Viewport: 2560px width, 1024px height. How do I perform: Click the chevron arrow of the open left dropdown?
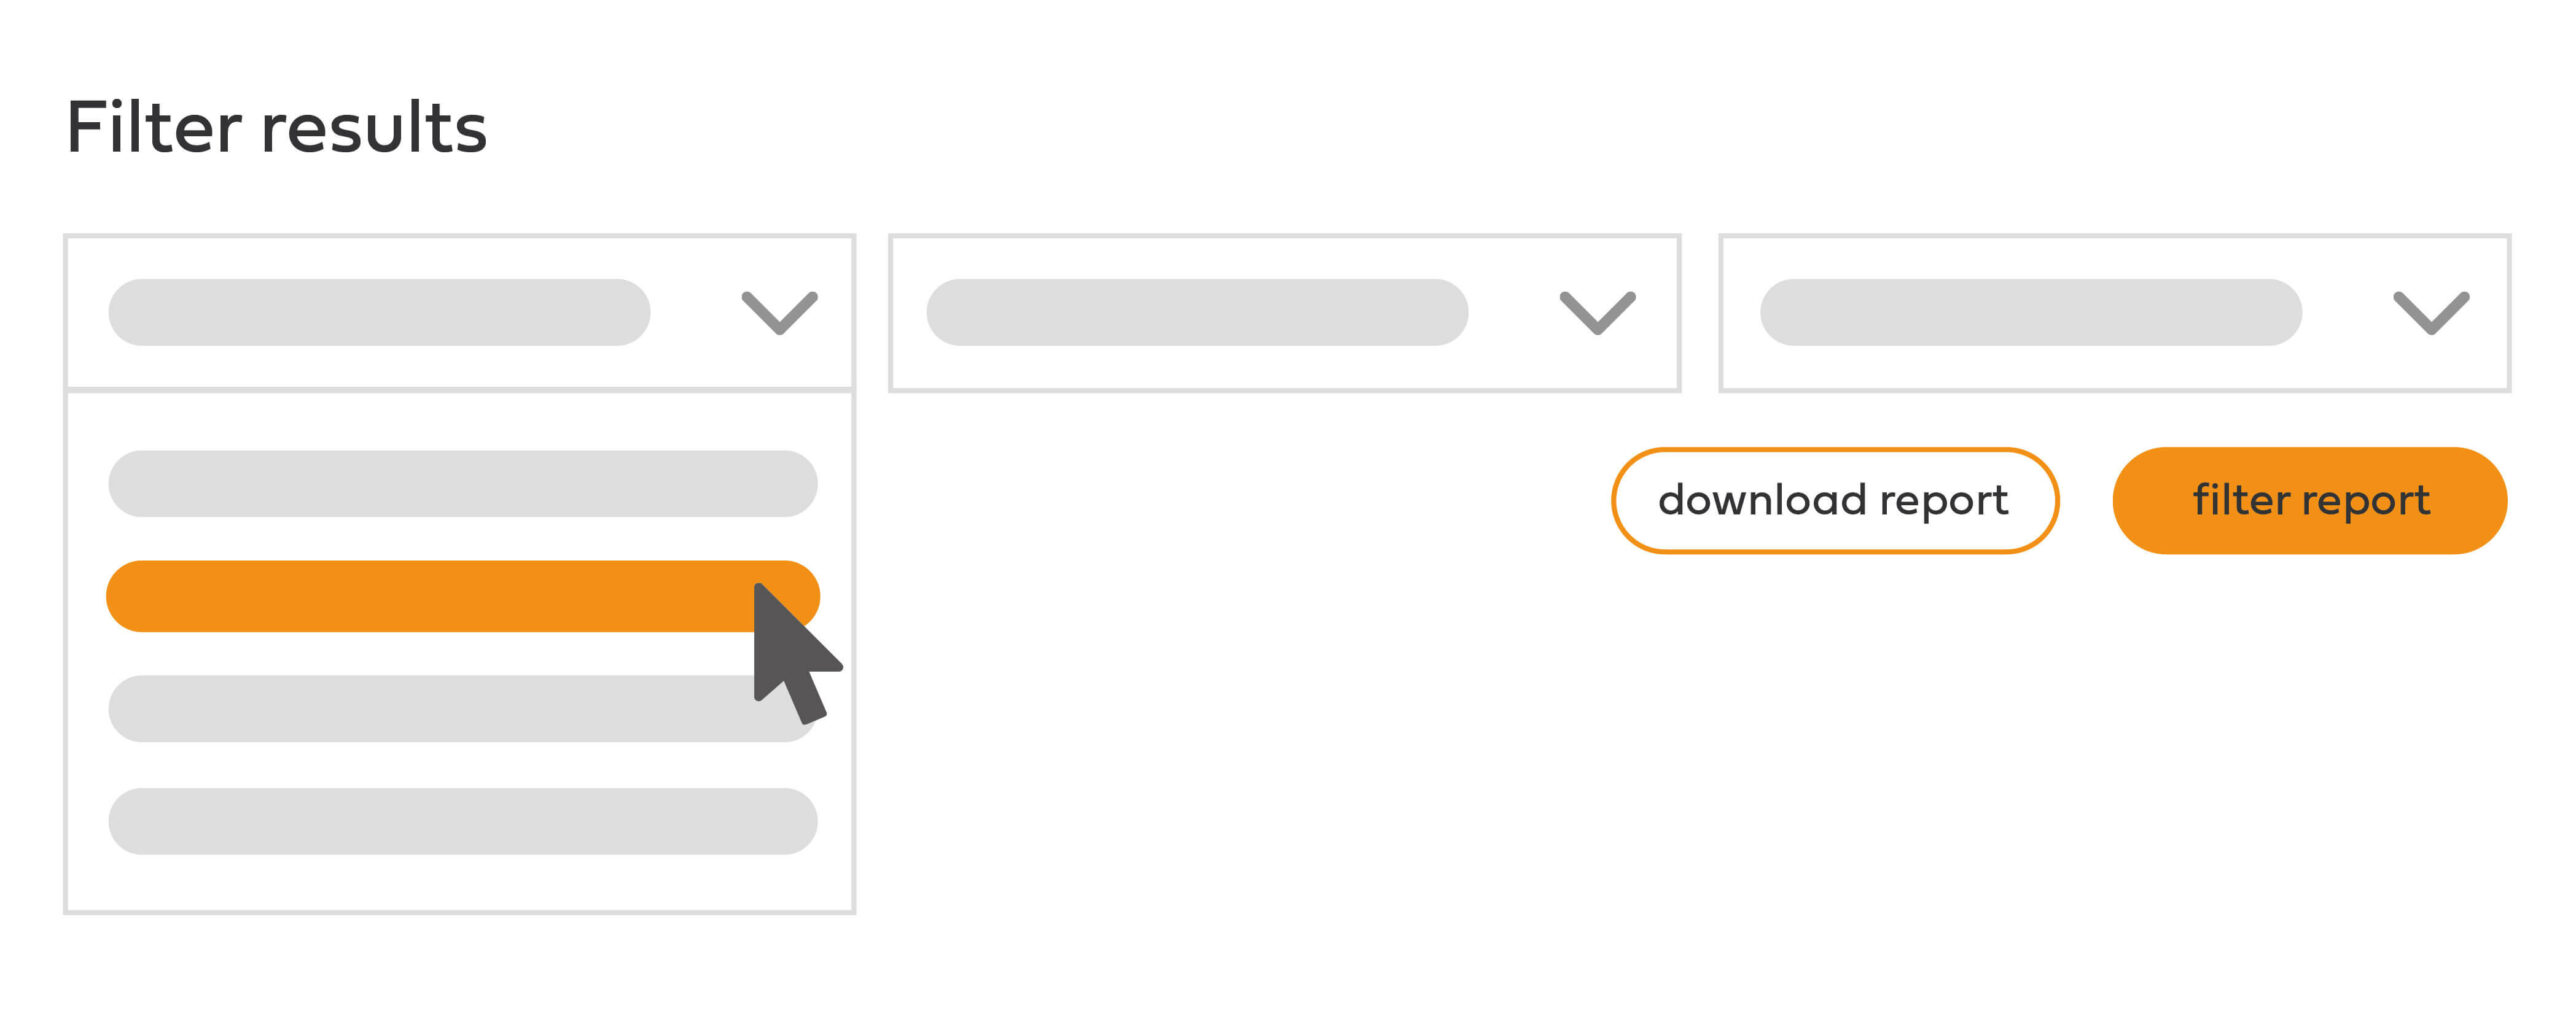pos(779,312)
